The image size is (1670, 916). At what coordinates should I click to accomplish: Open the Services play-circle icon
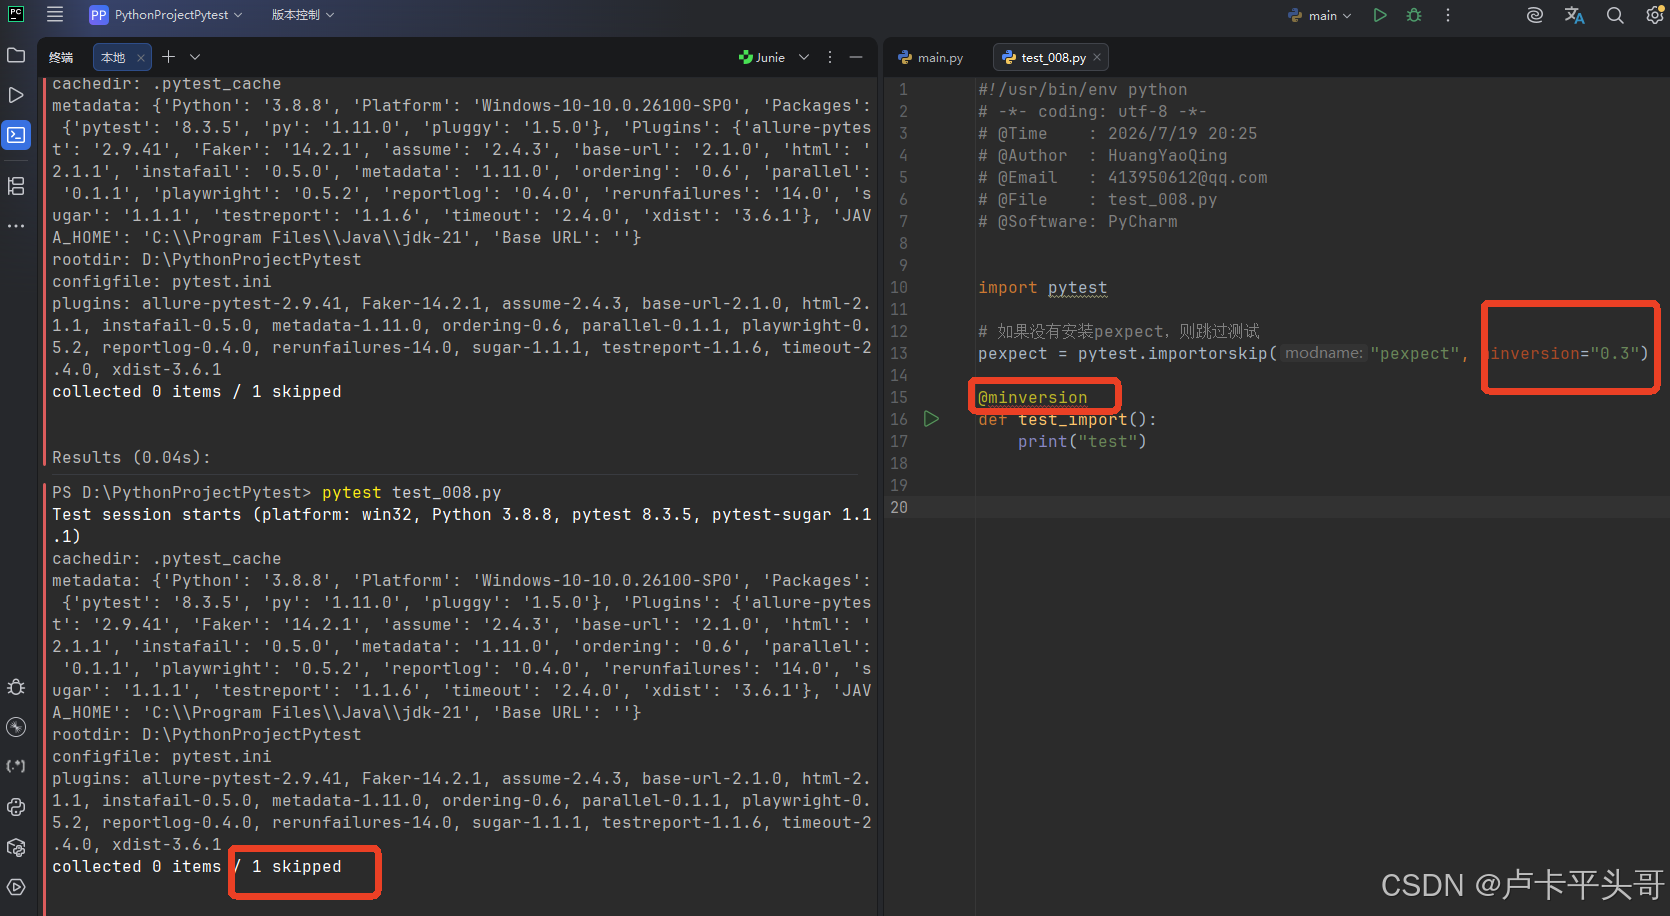[x=16, y=887]
